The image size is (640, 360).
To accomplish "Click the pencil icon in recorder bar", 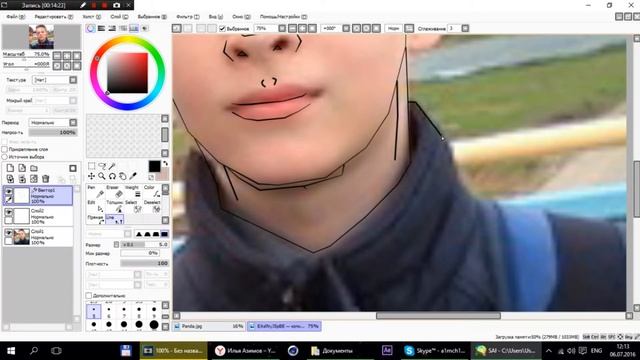I will [83, 5].
